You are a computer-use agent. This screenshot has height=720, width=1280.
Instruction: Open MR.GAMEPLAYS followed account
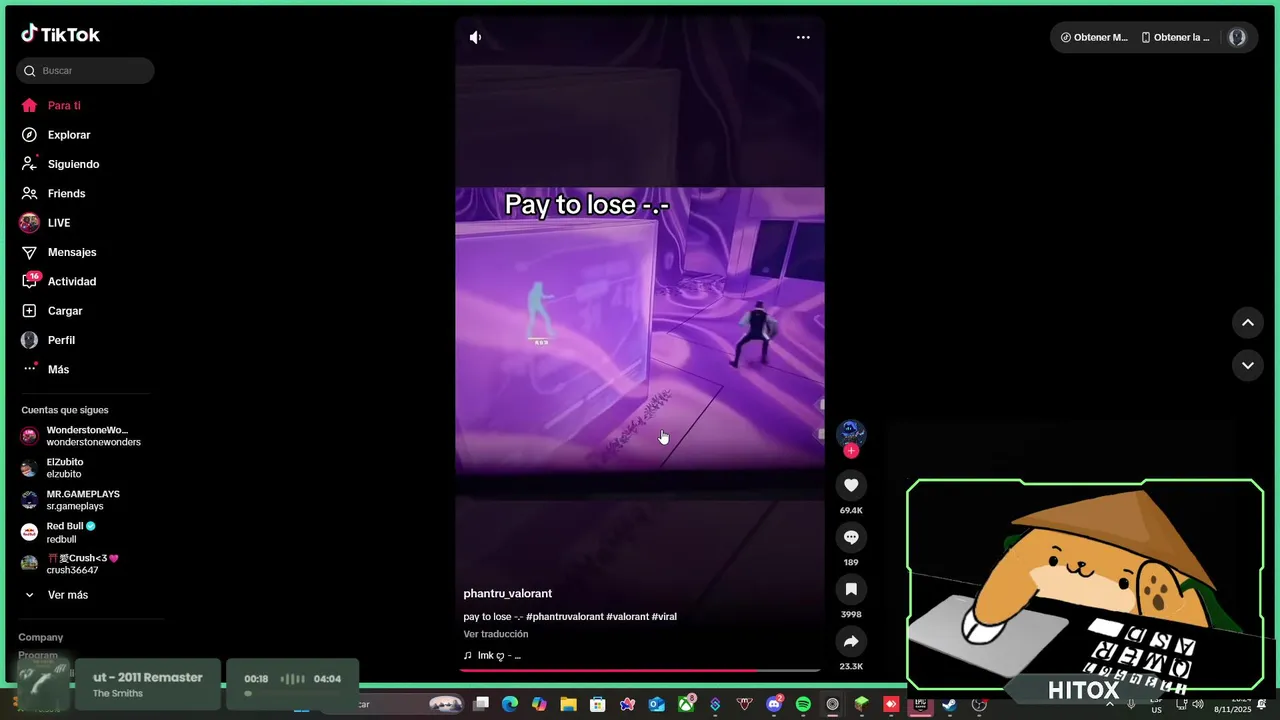tap(83, 500)
